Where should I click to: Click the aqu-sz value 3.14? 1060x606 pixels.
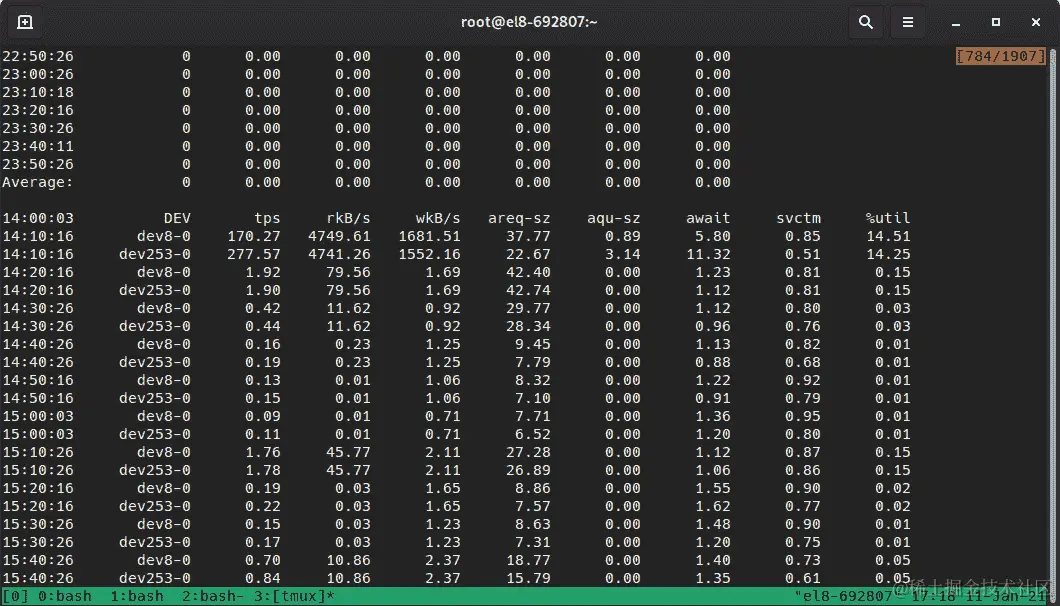click(x=623, y=254)
